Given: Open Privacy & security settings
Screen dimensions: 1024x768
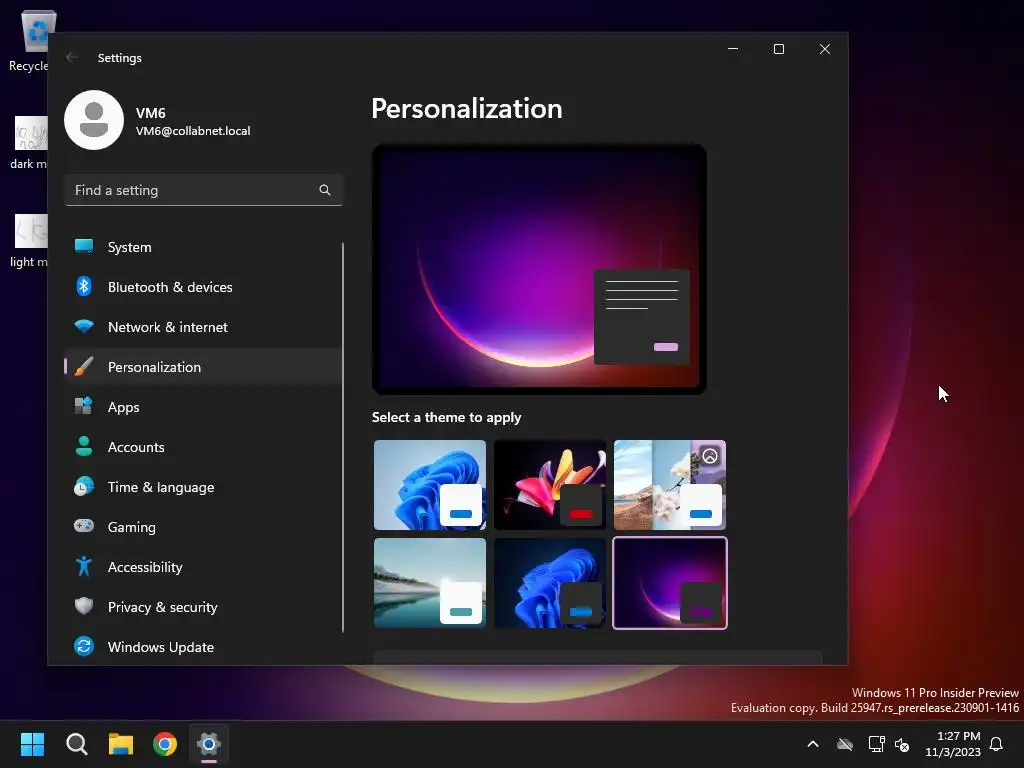Looking at the screenshot, I should 203,607.
